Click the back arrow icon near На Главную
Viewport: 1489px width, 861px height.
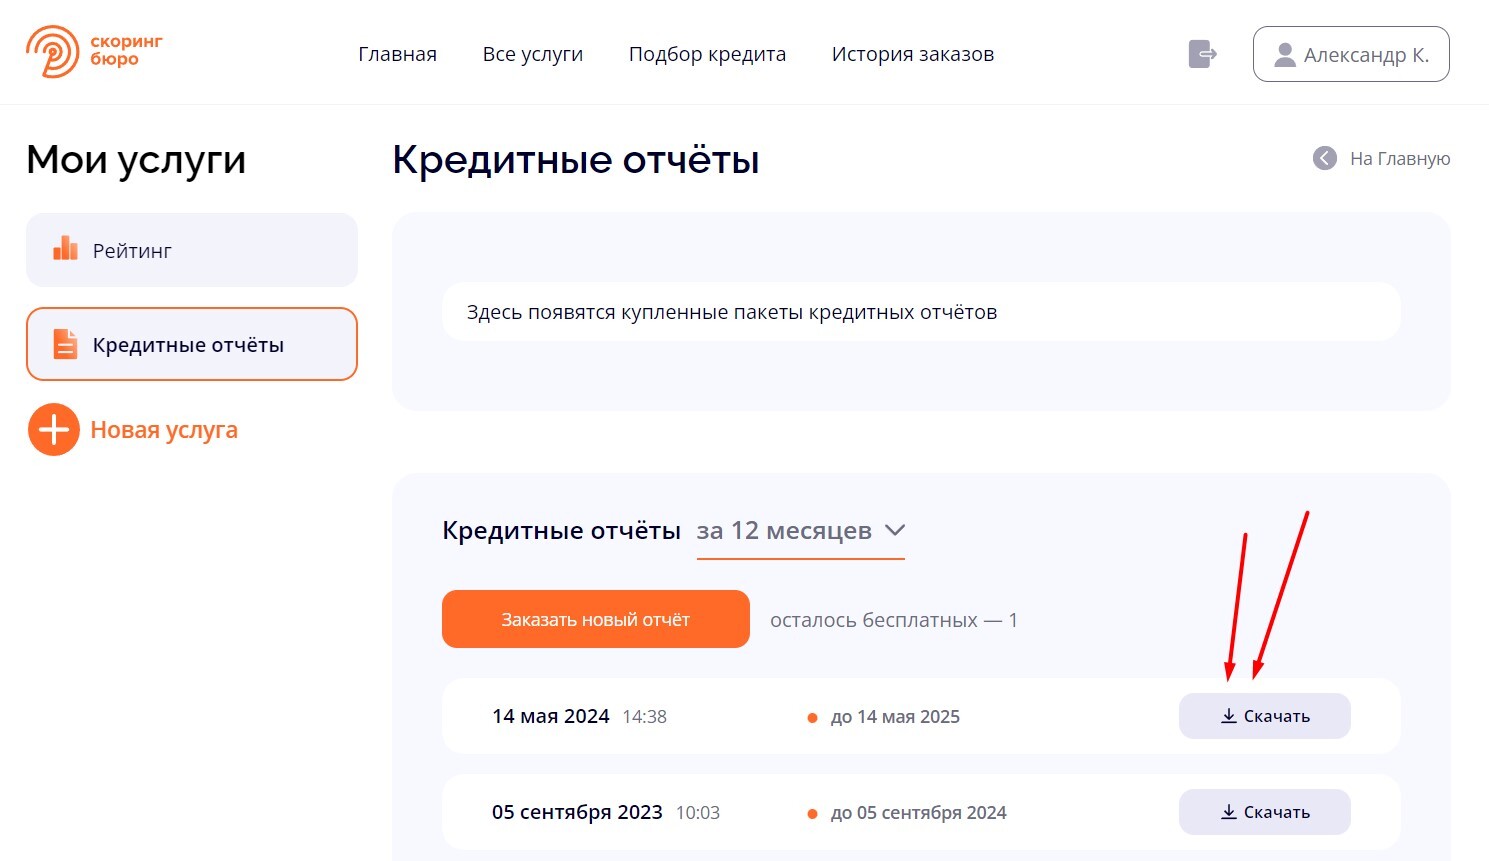click(x=1325, y=158)
